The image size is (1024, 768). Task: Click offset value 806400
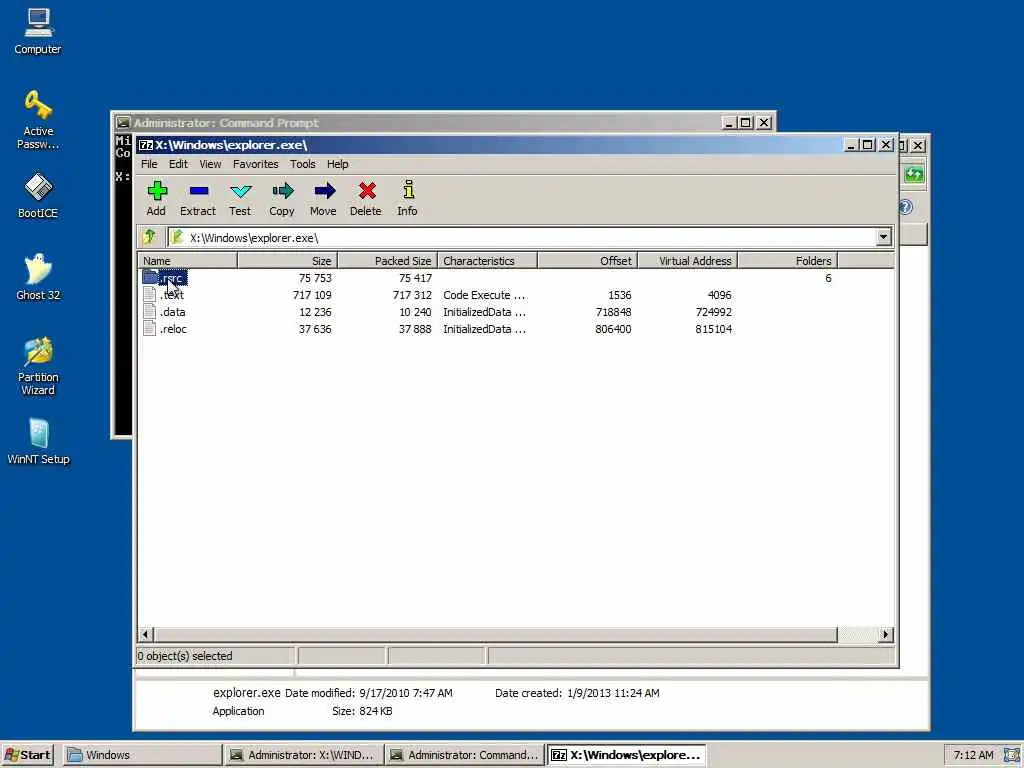(613, 329)
